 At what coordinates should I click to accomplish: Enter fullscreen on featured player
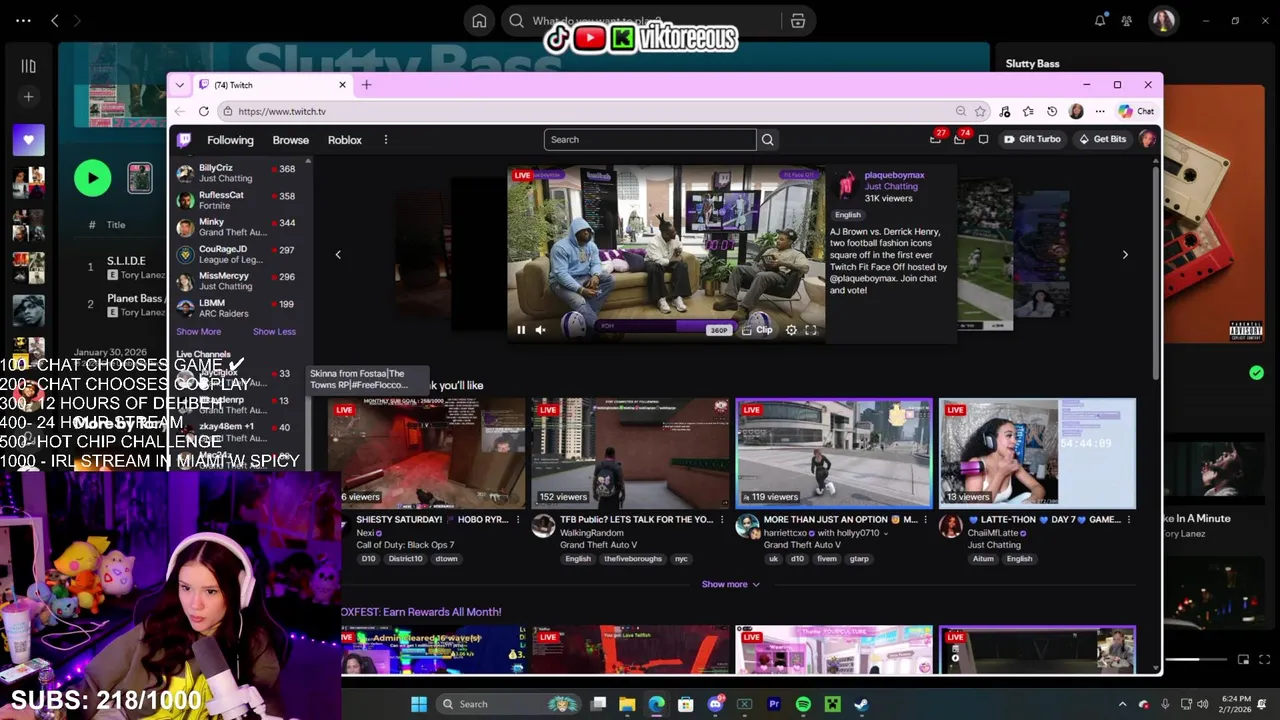(x=811, y=330)
